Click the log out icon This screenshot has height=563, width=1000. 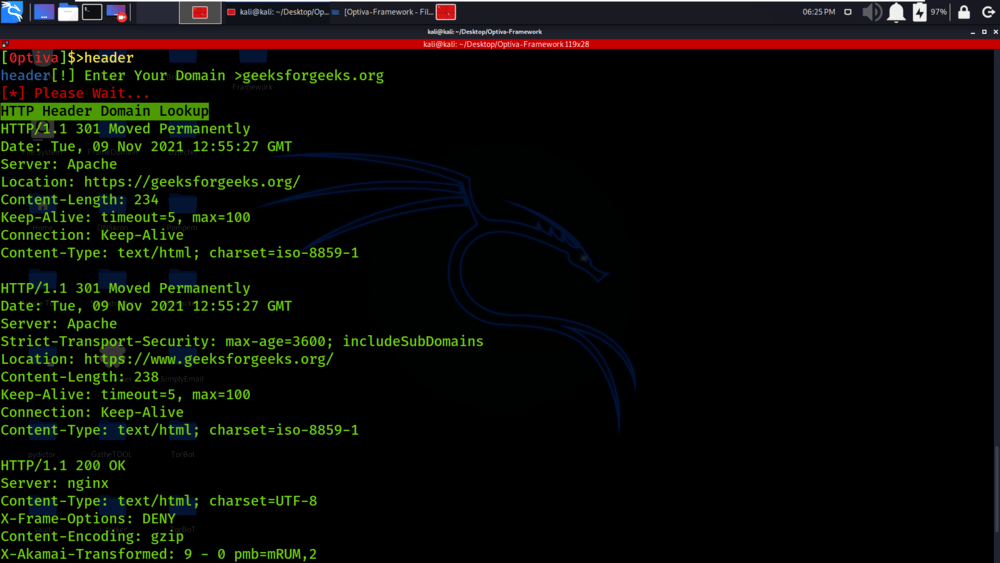988,12
